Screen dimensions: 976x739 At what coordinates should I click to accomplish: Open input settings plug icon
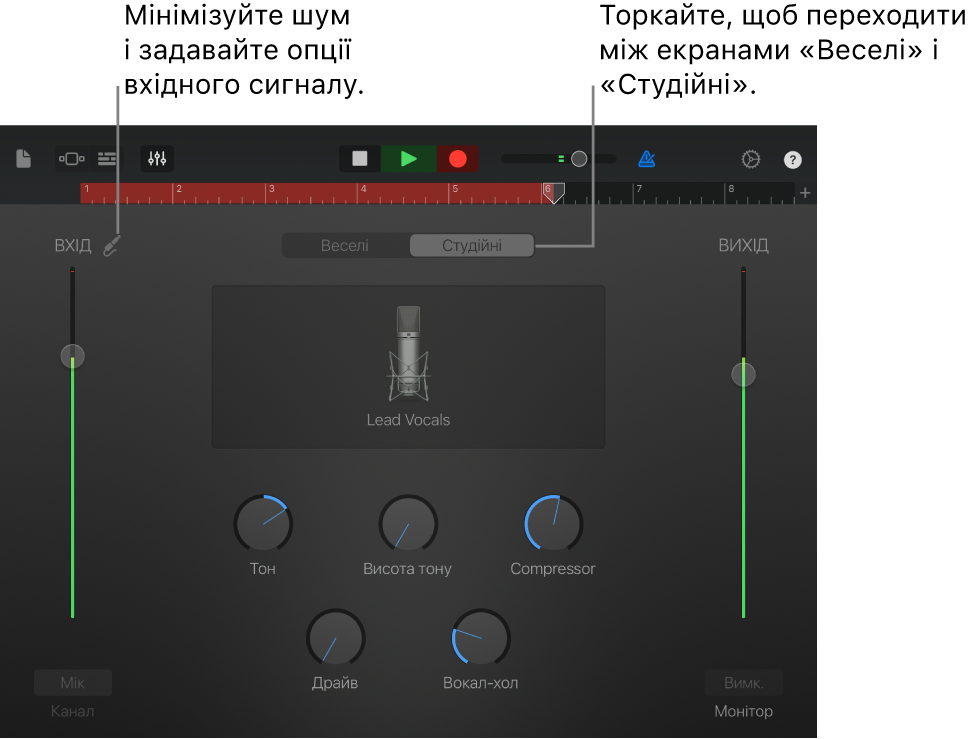pyautogui.click(x=111, y=246)
